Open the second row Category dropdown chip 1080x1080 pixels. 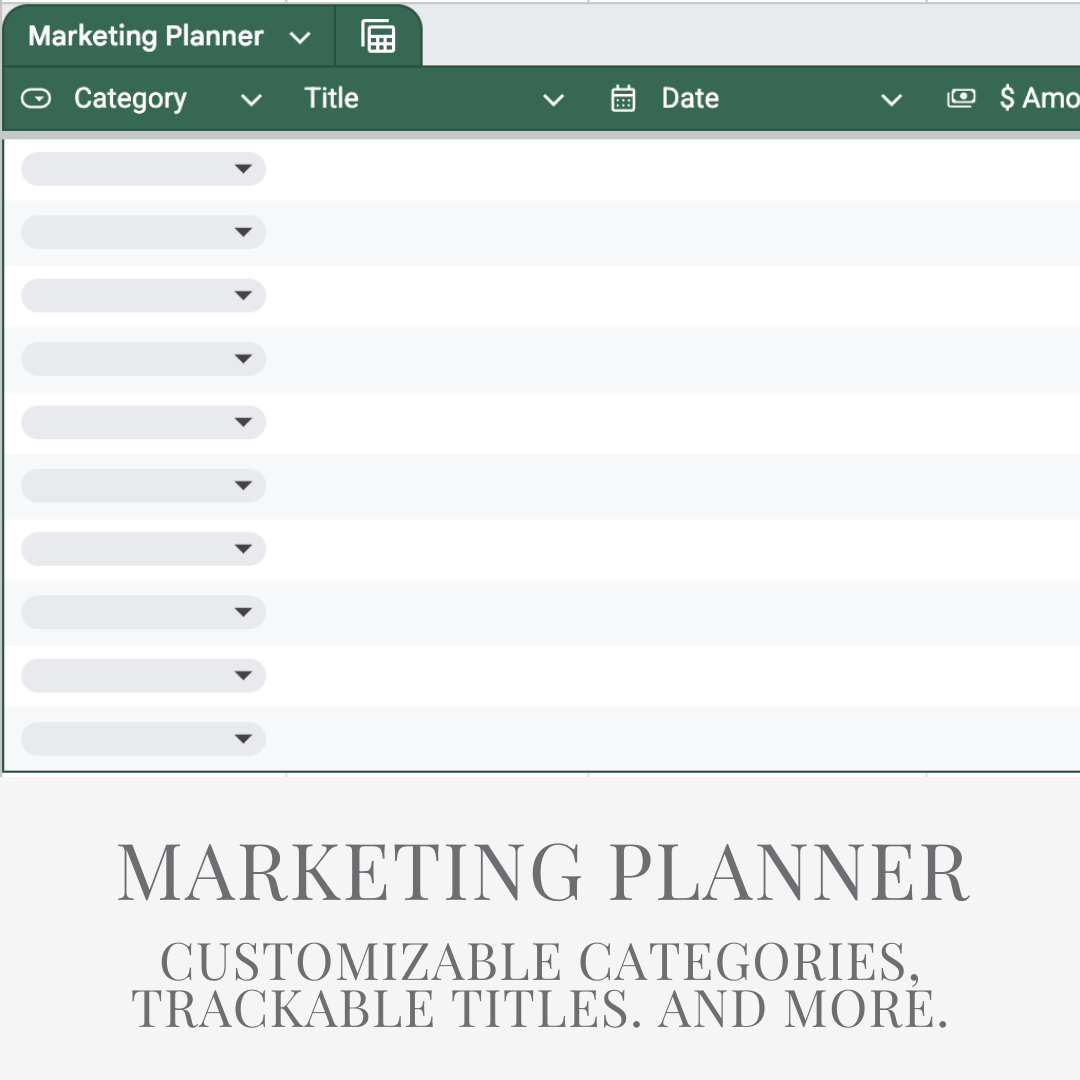pos(143,232)
